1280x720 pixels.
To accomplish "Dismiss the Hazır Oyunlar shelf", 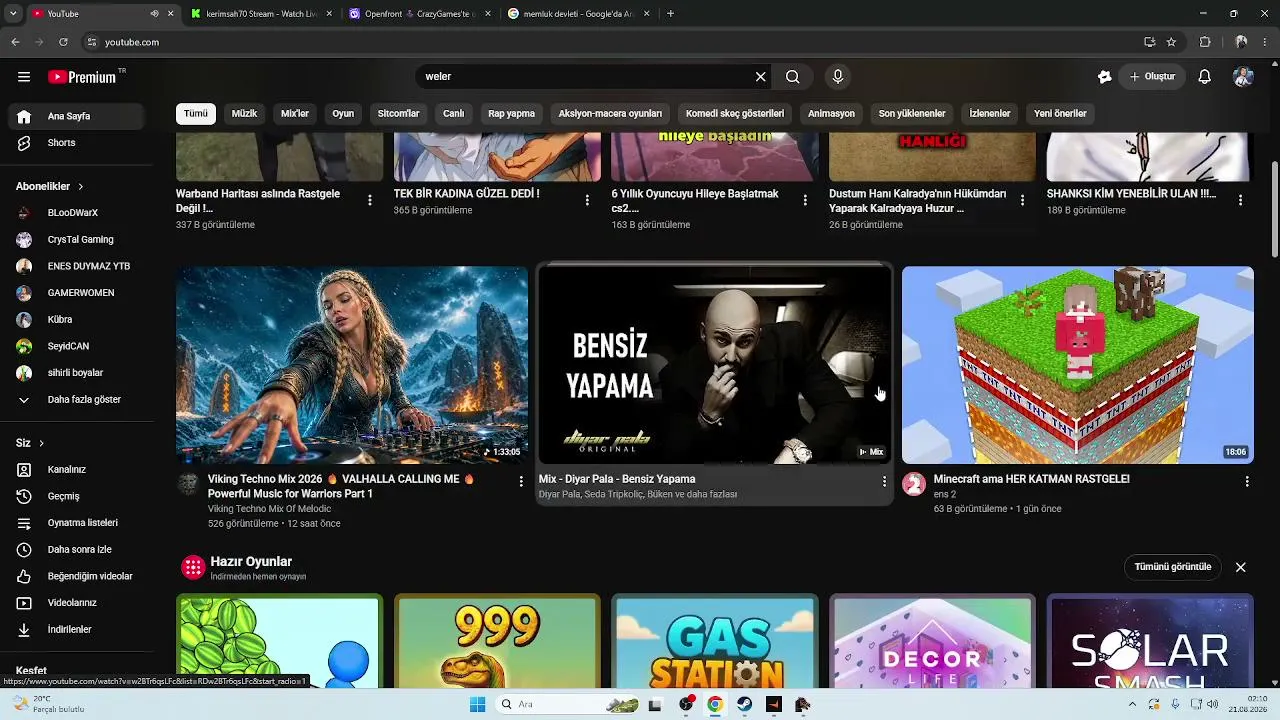I will point(1240,567).
